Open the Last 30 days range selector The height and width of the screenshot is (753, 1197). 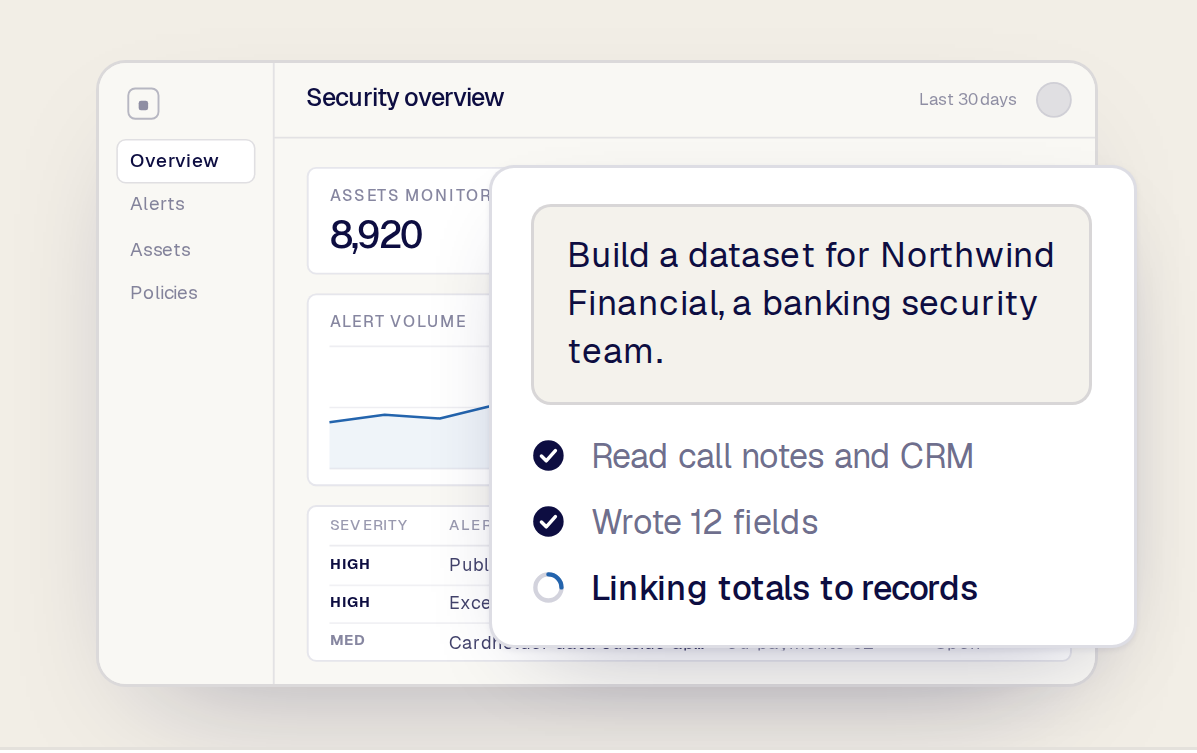967,99
